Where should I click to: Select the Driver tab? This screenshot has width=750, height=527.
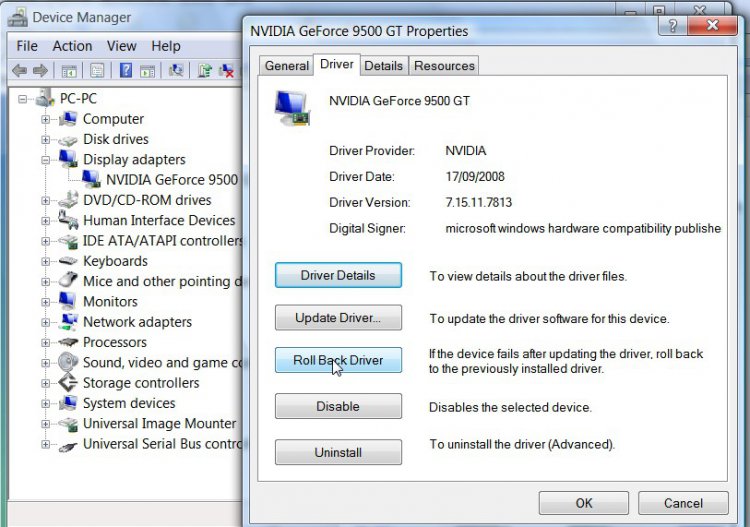coord(337,64)
